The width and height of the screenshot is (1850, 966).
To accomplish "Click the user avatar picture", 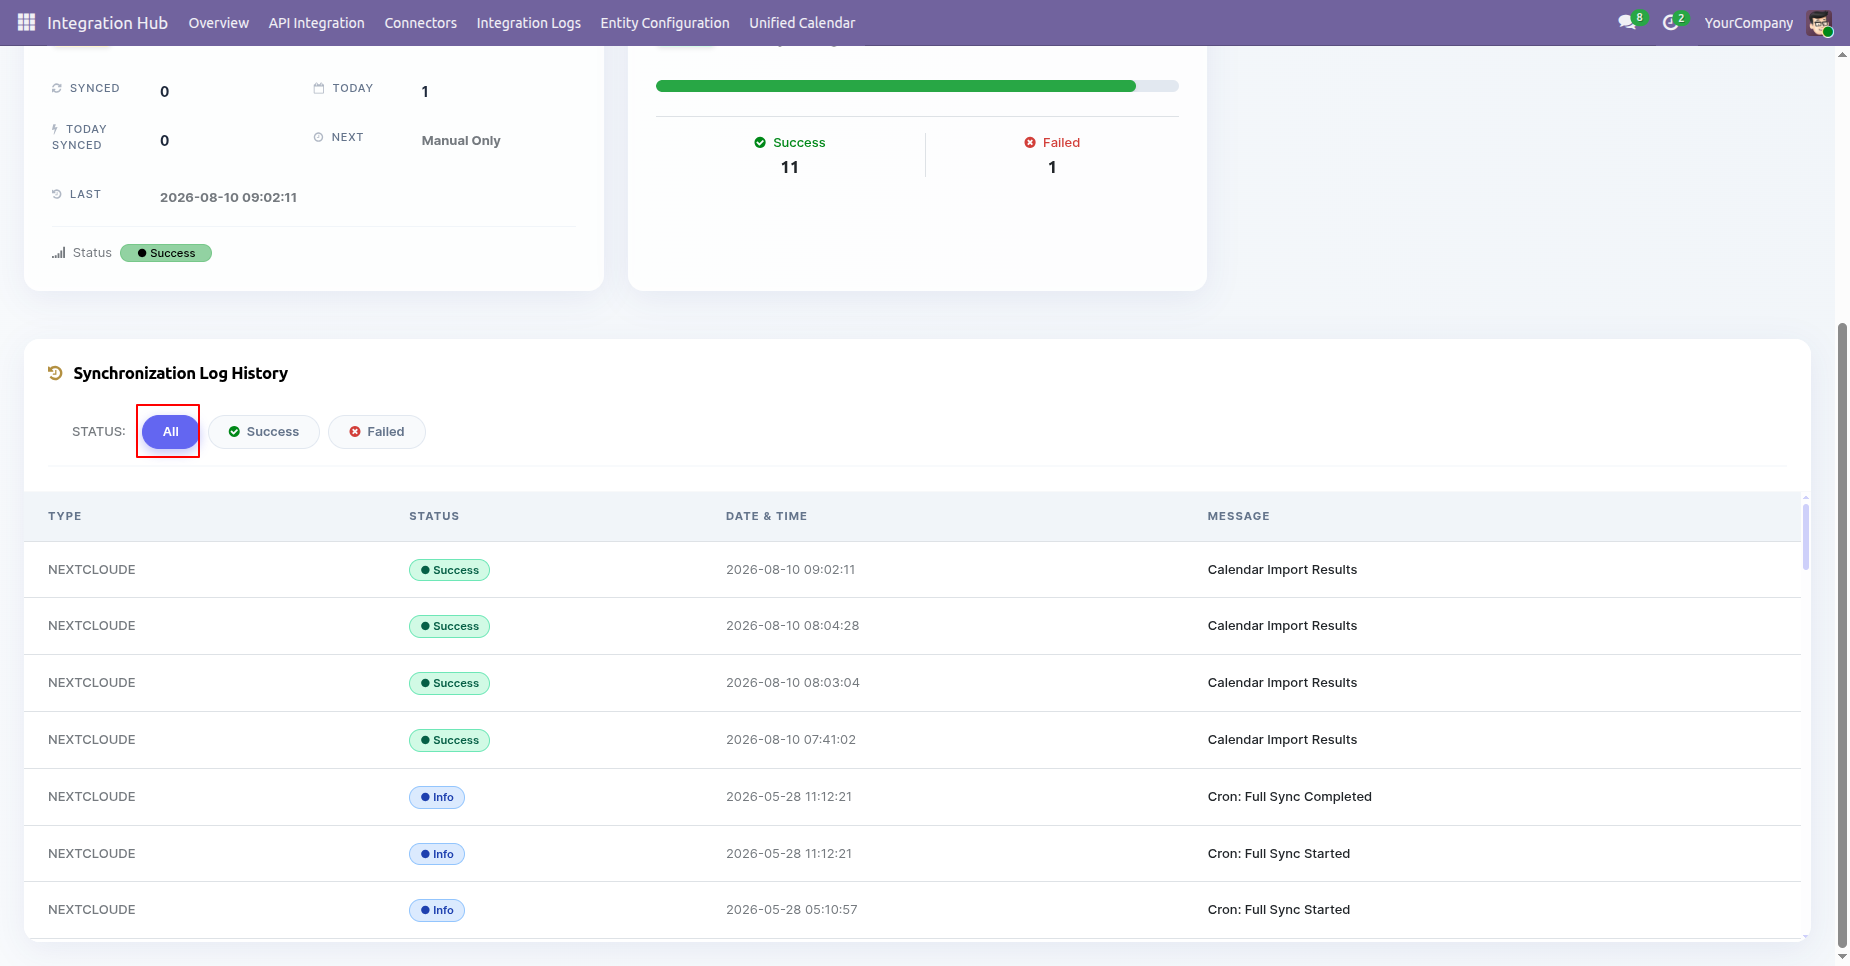I will pyautogui.click(x=1819, y=22).
